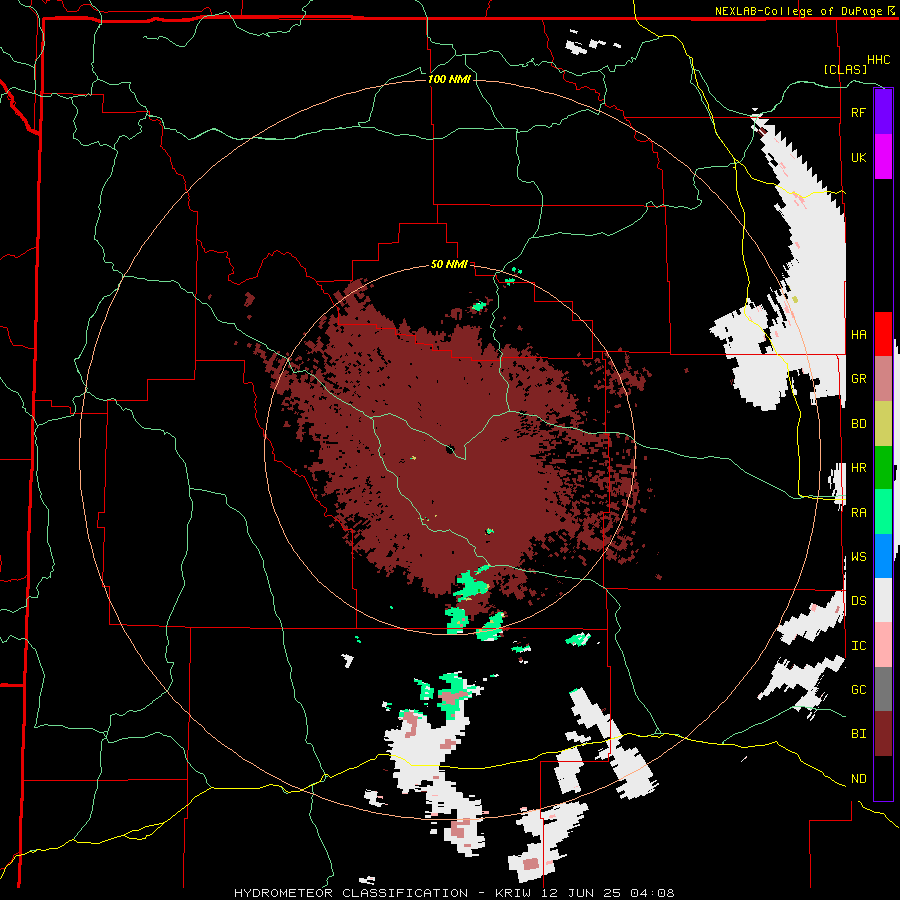
Task: Click the 'HR' legend label
Action: click(858, 468)
